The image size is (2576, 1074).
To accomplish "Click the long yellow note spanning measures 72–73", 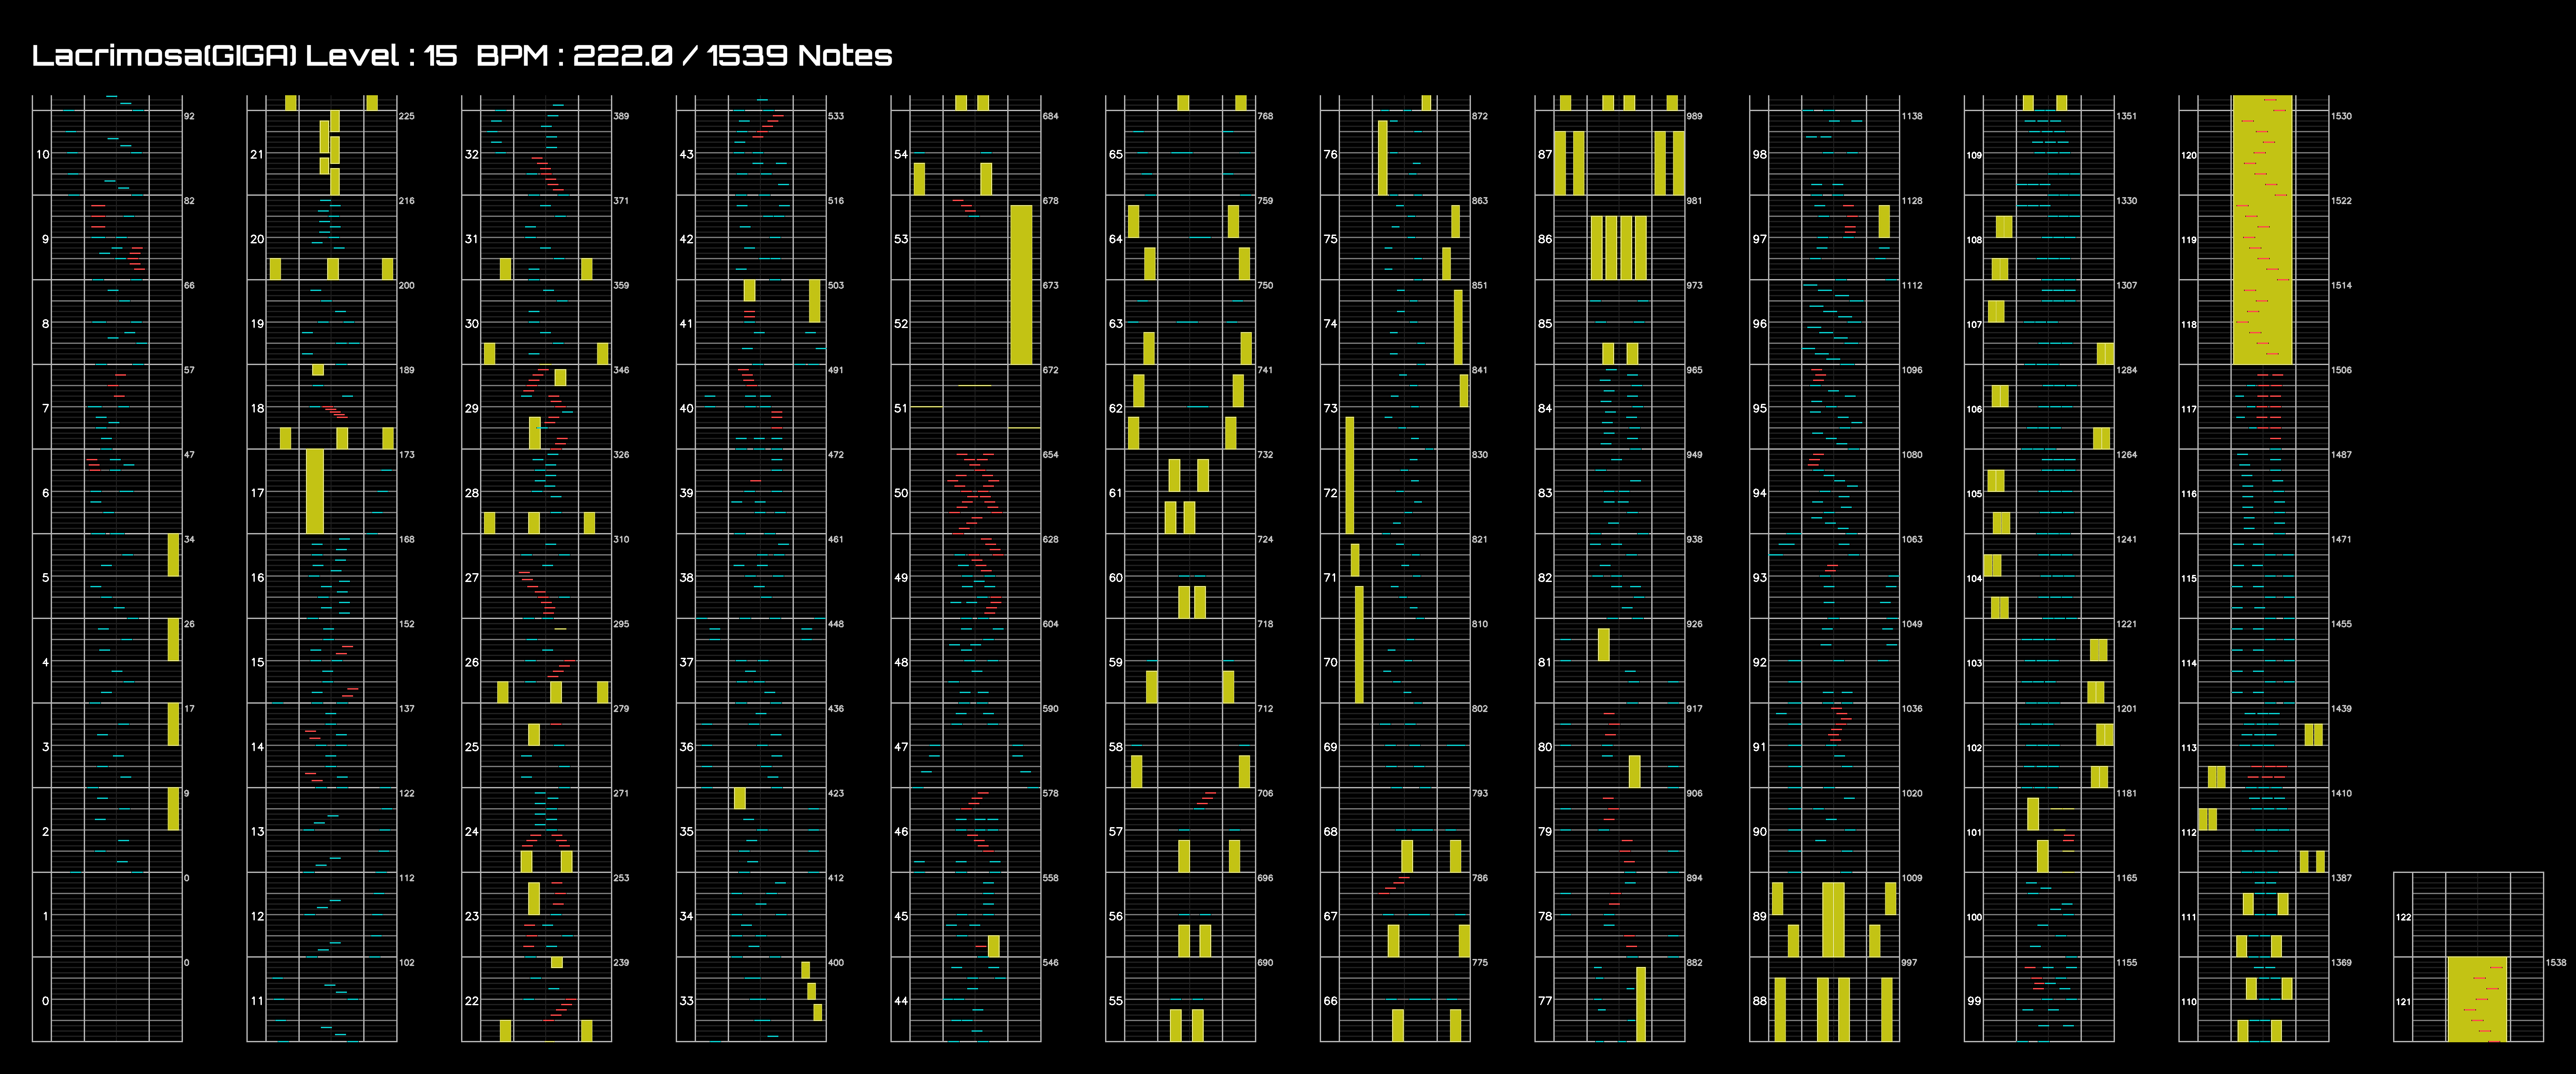I will click(x=1350, y=475).
